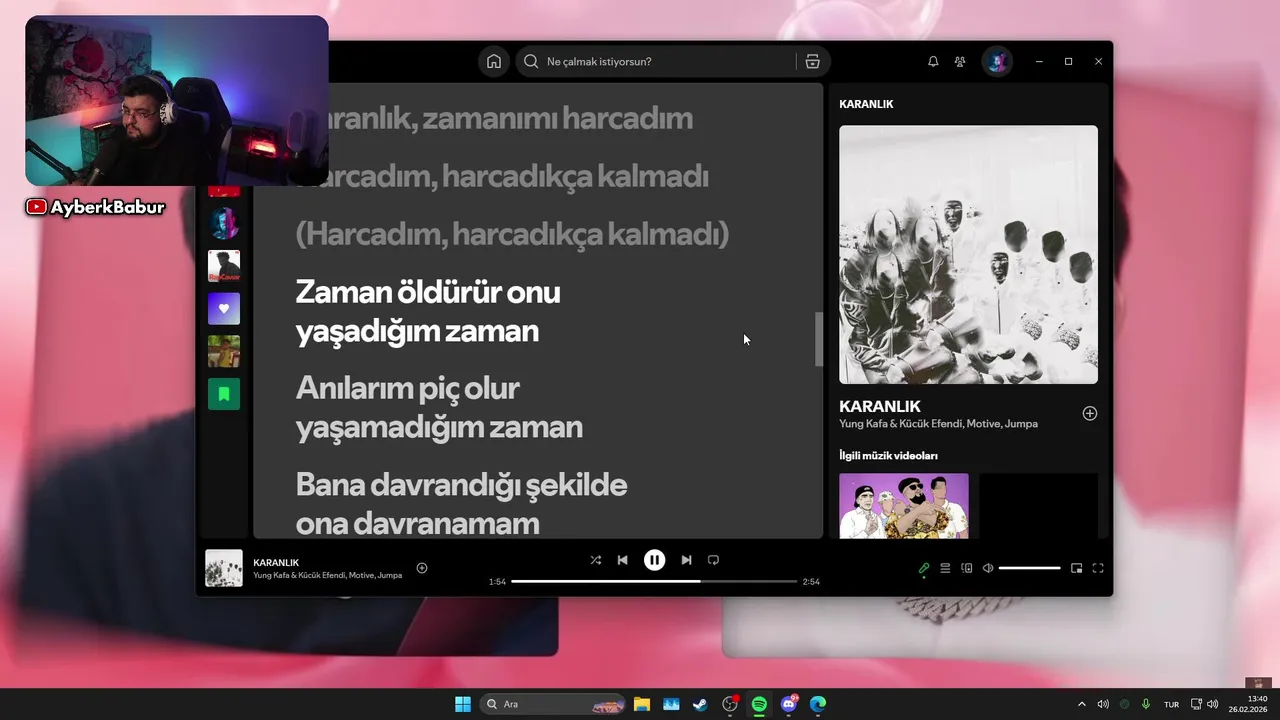Click the green microphone tray icon

pos(1146,704)
